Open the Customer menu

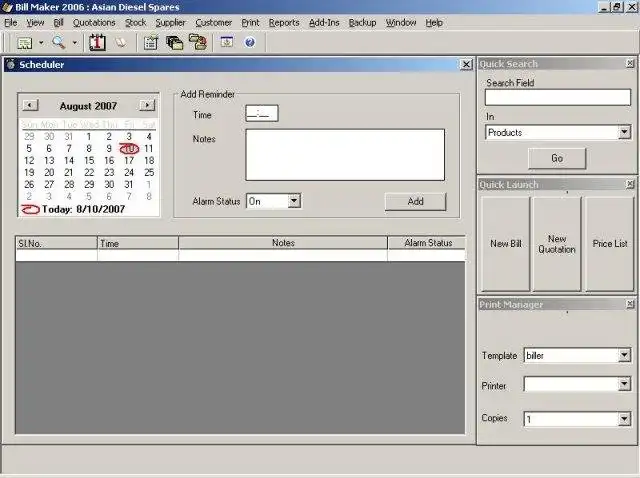coord(213,23)
